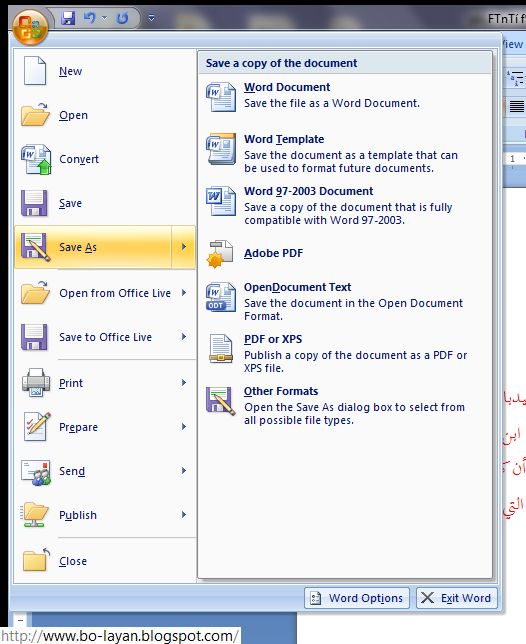
Task: Select New in the Office menu
Action: (105, 71)
